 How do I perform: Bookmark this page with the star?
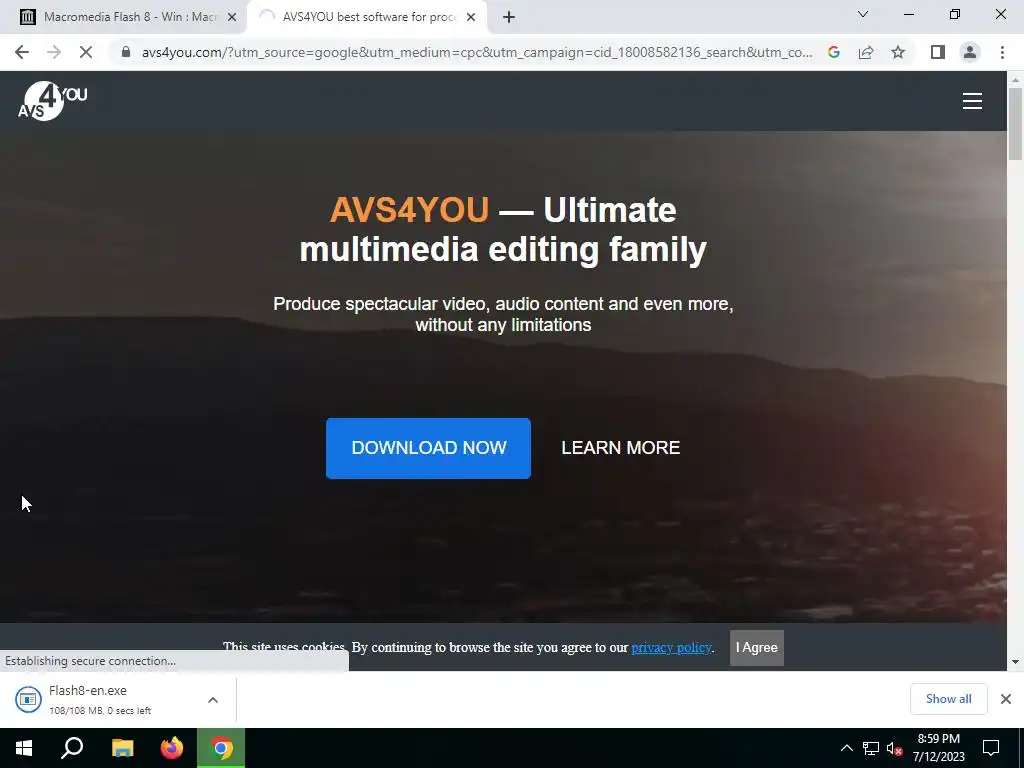point(898,52)
